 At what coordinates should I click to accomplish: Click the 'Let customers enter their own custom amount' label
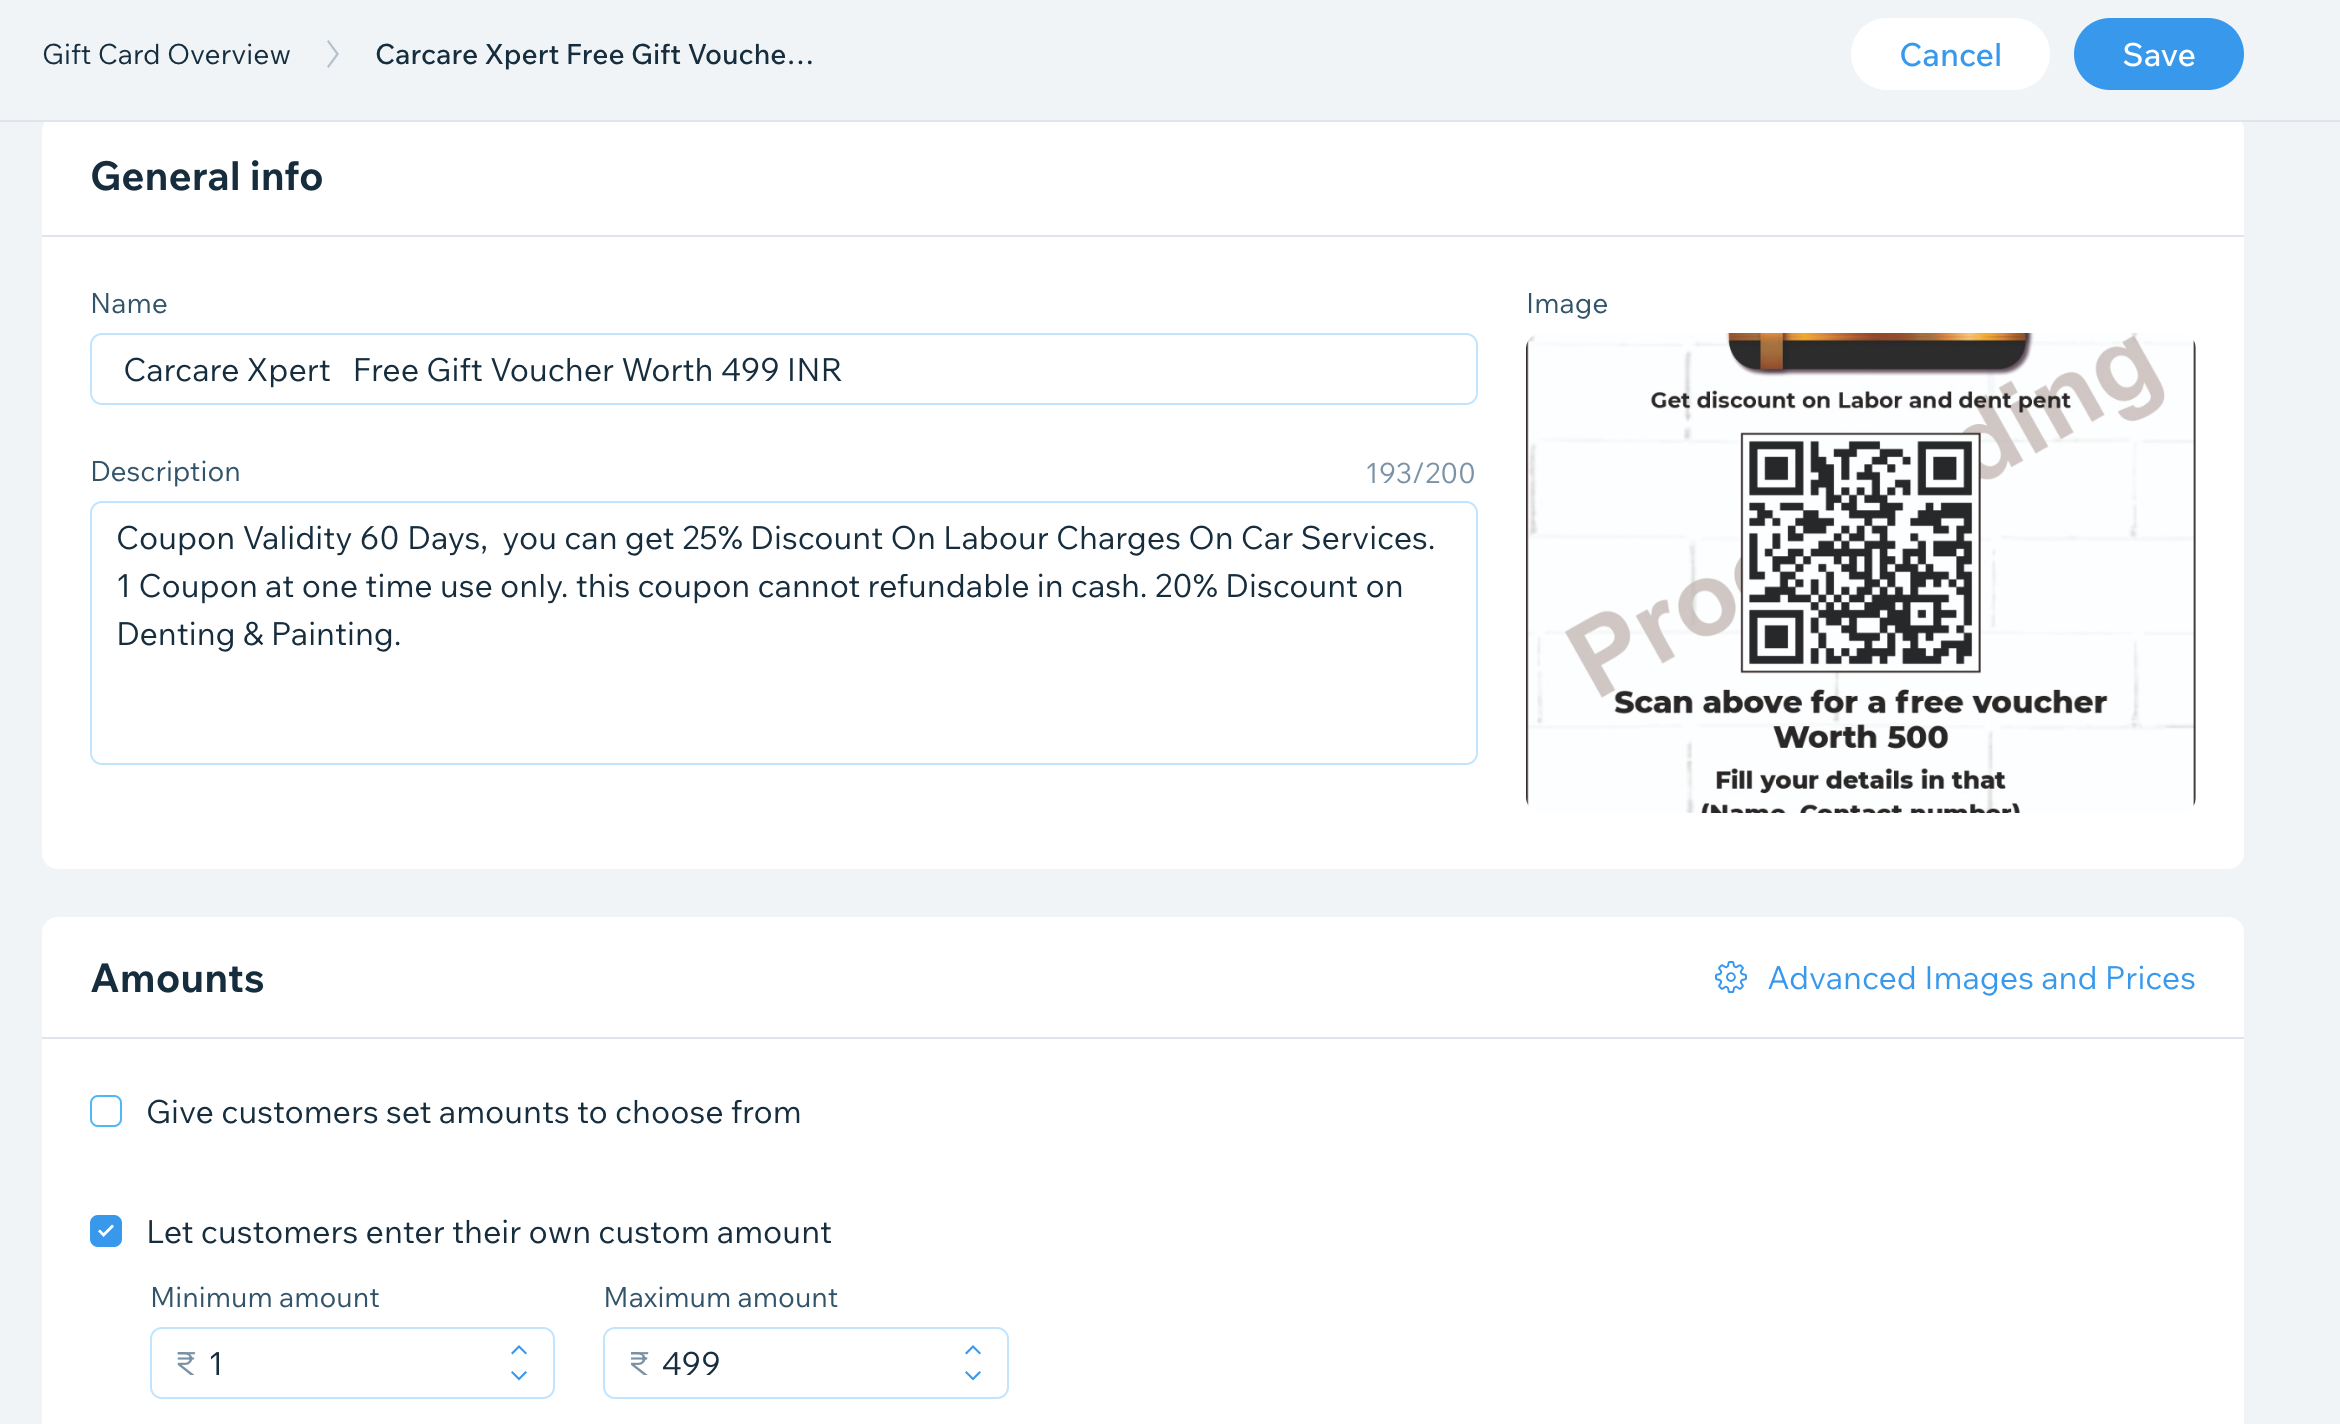click(x=488, y=1232)
